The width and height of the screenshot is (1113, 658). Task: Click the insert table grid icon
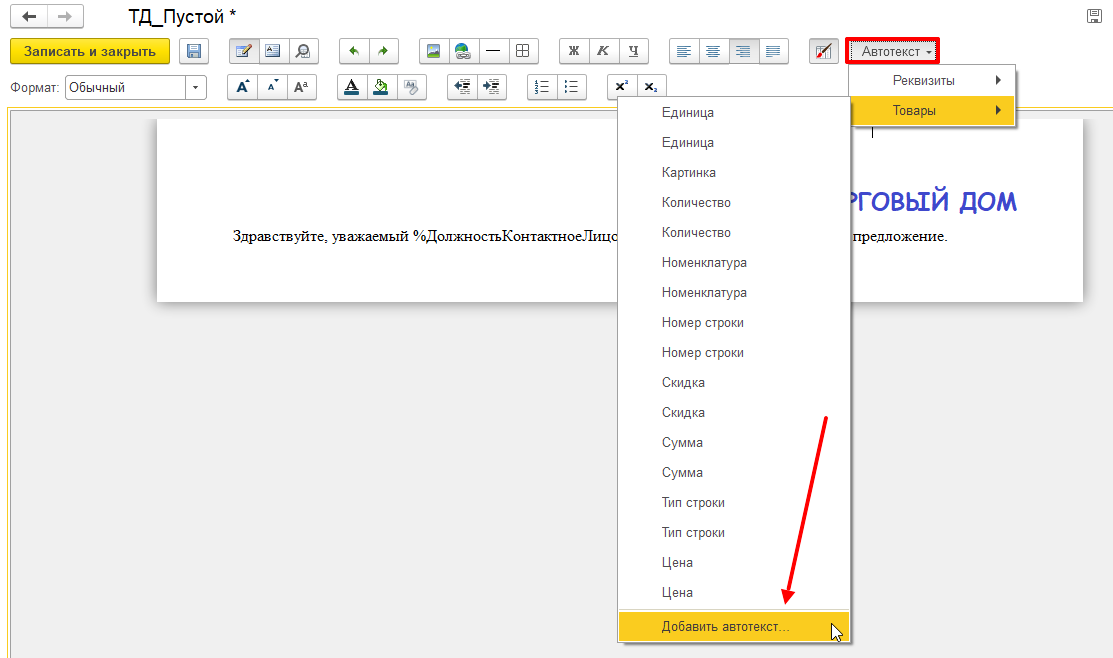(523, 51)
